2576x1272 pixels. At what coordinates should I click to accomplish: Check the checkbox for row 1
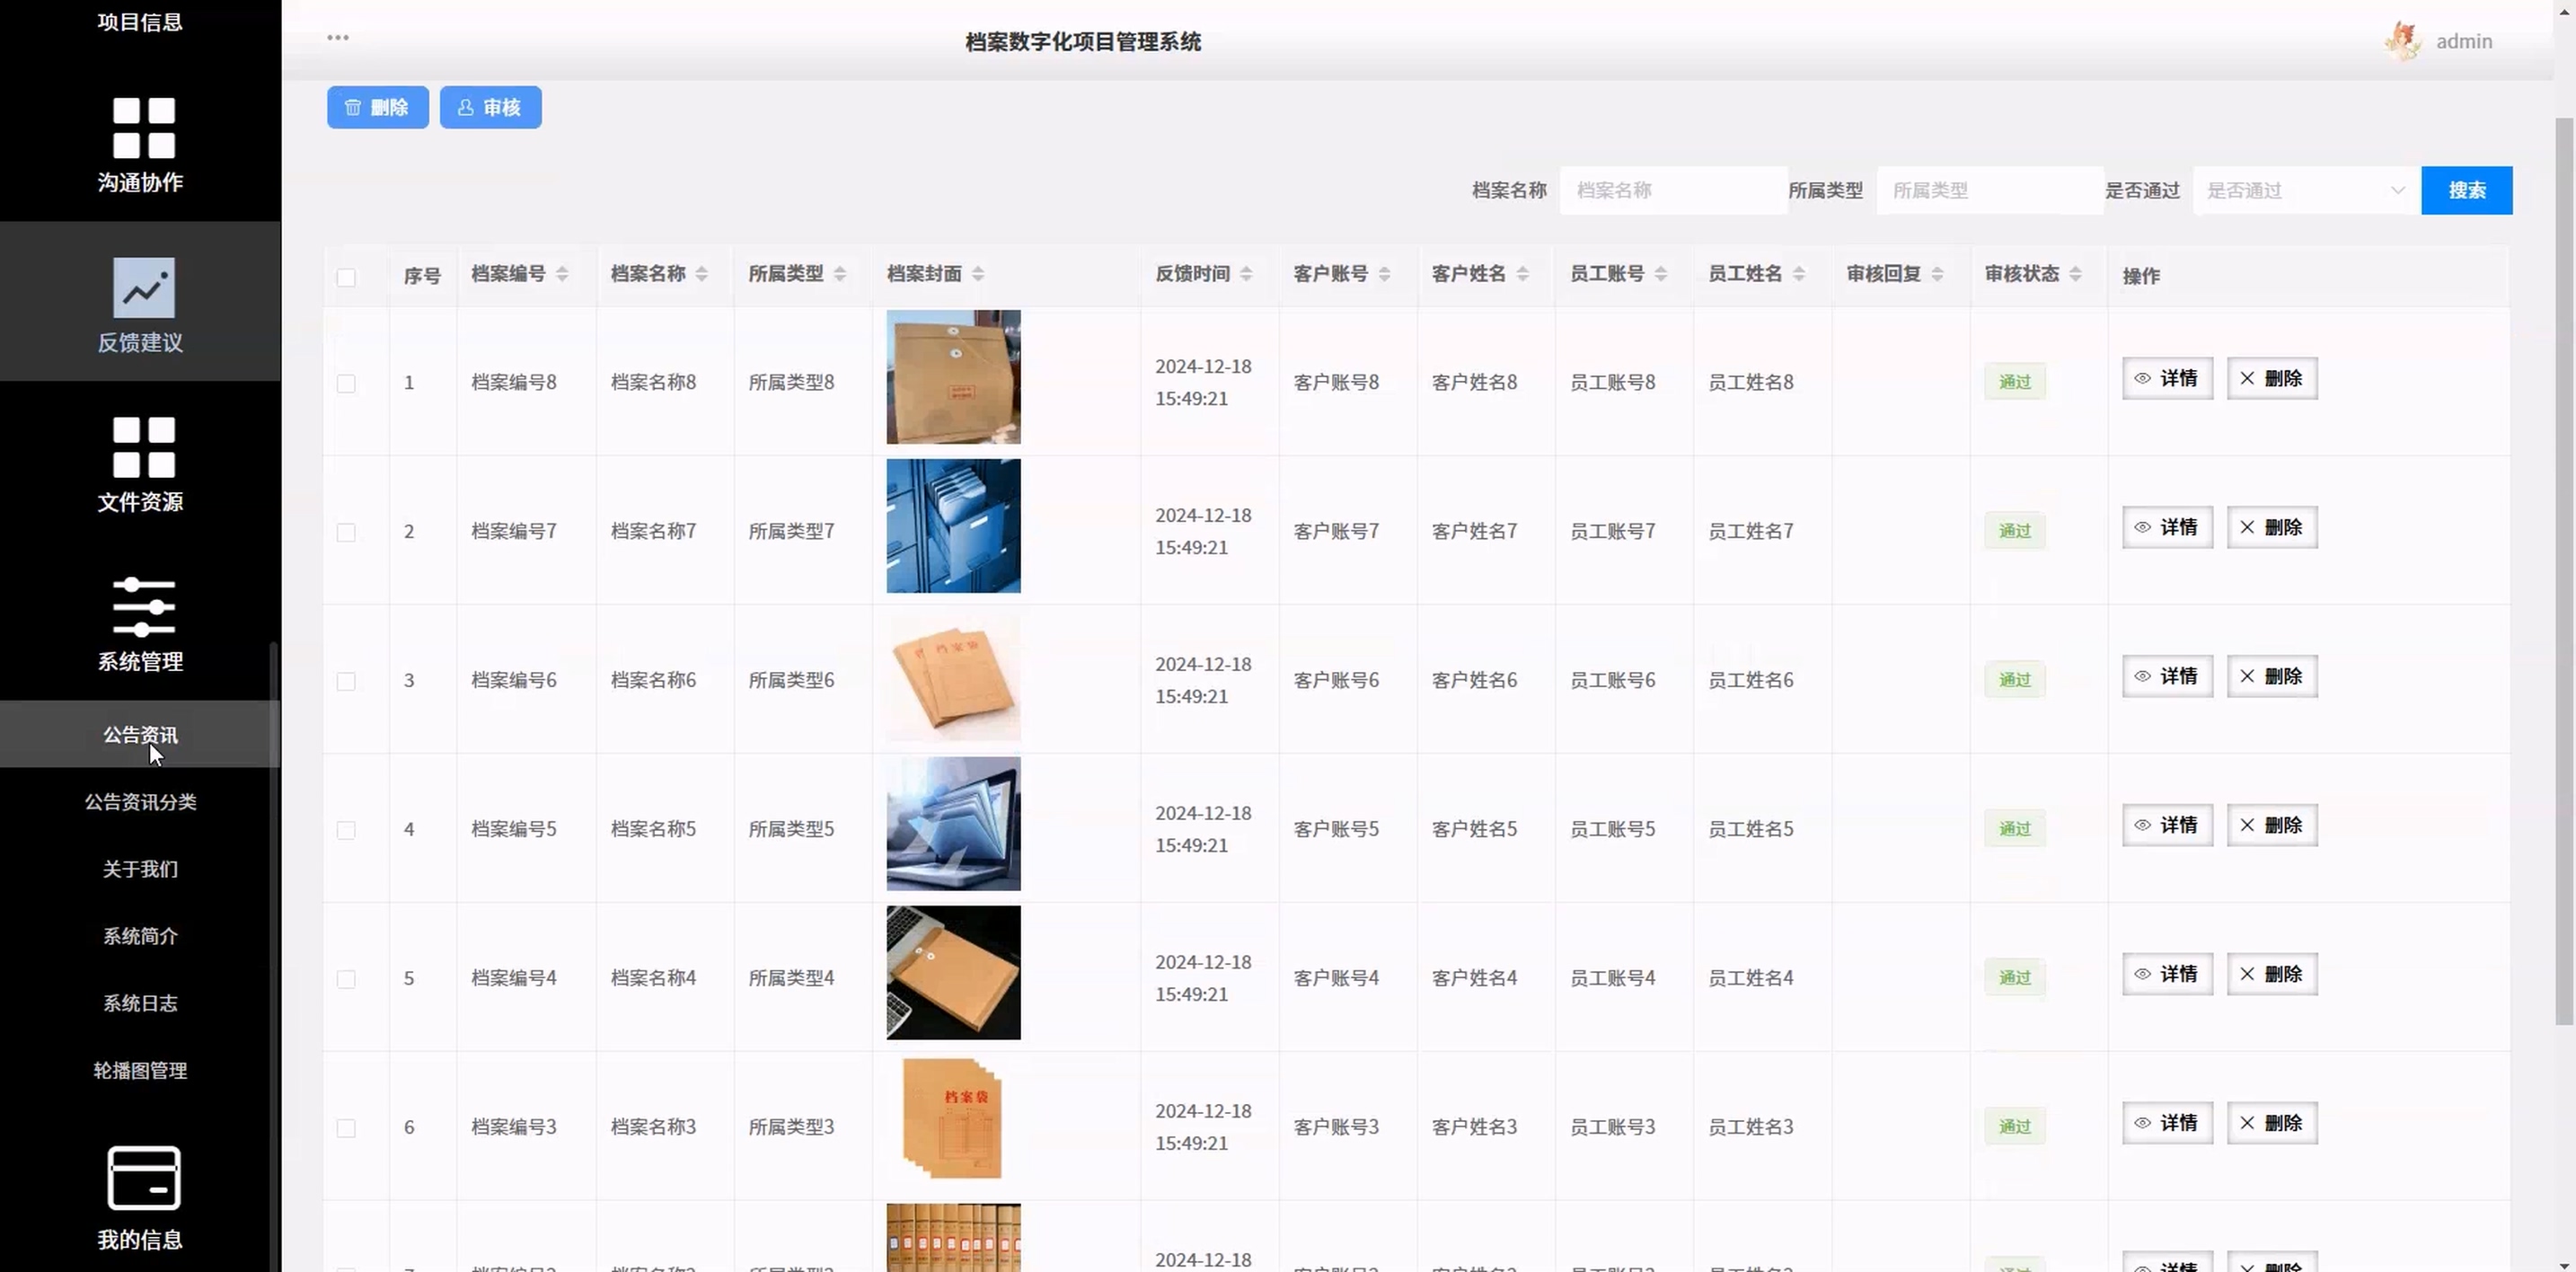point(346,383)
